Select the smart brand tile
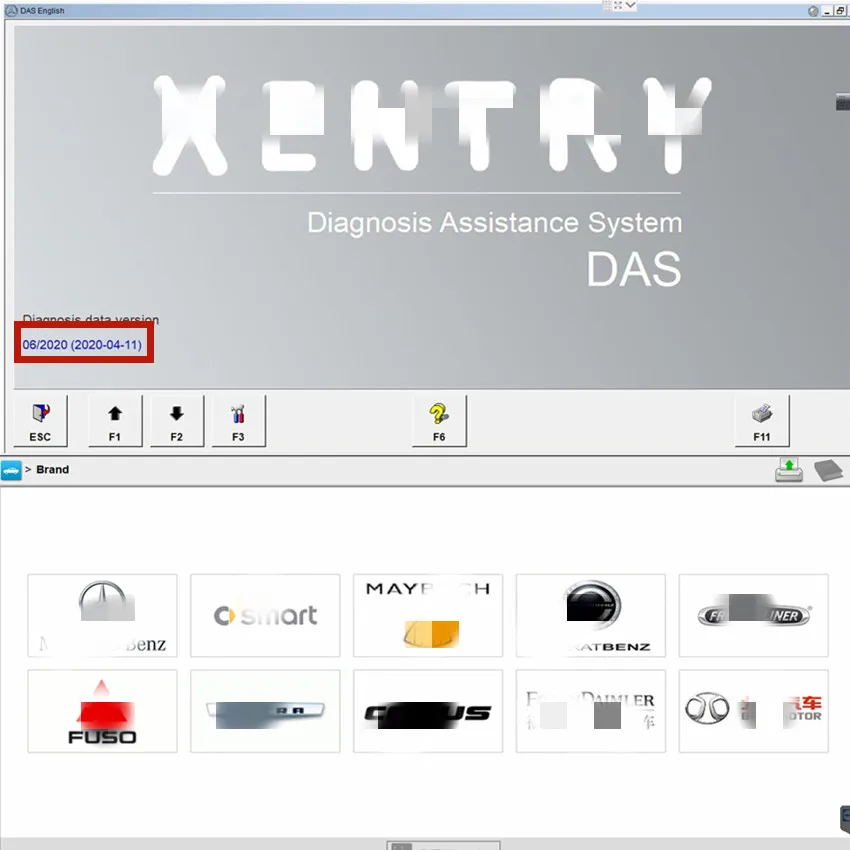 click(264, 615)
